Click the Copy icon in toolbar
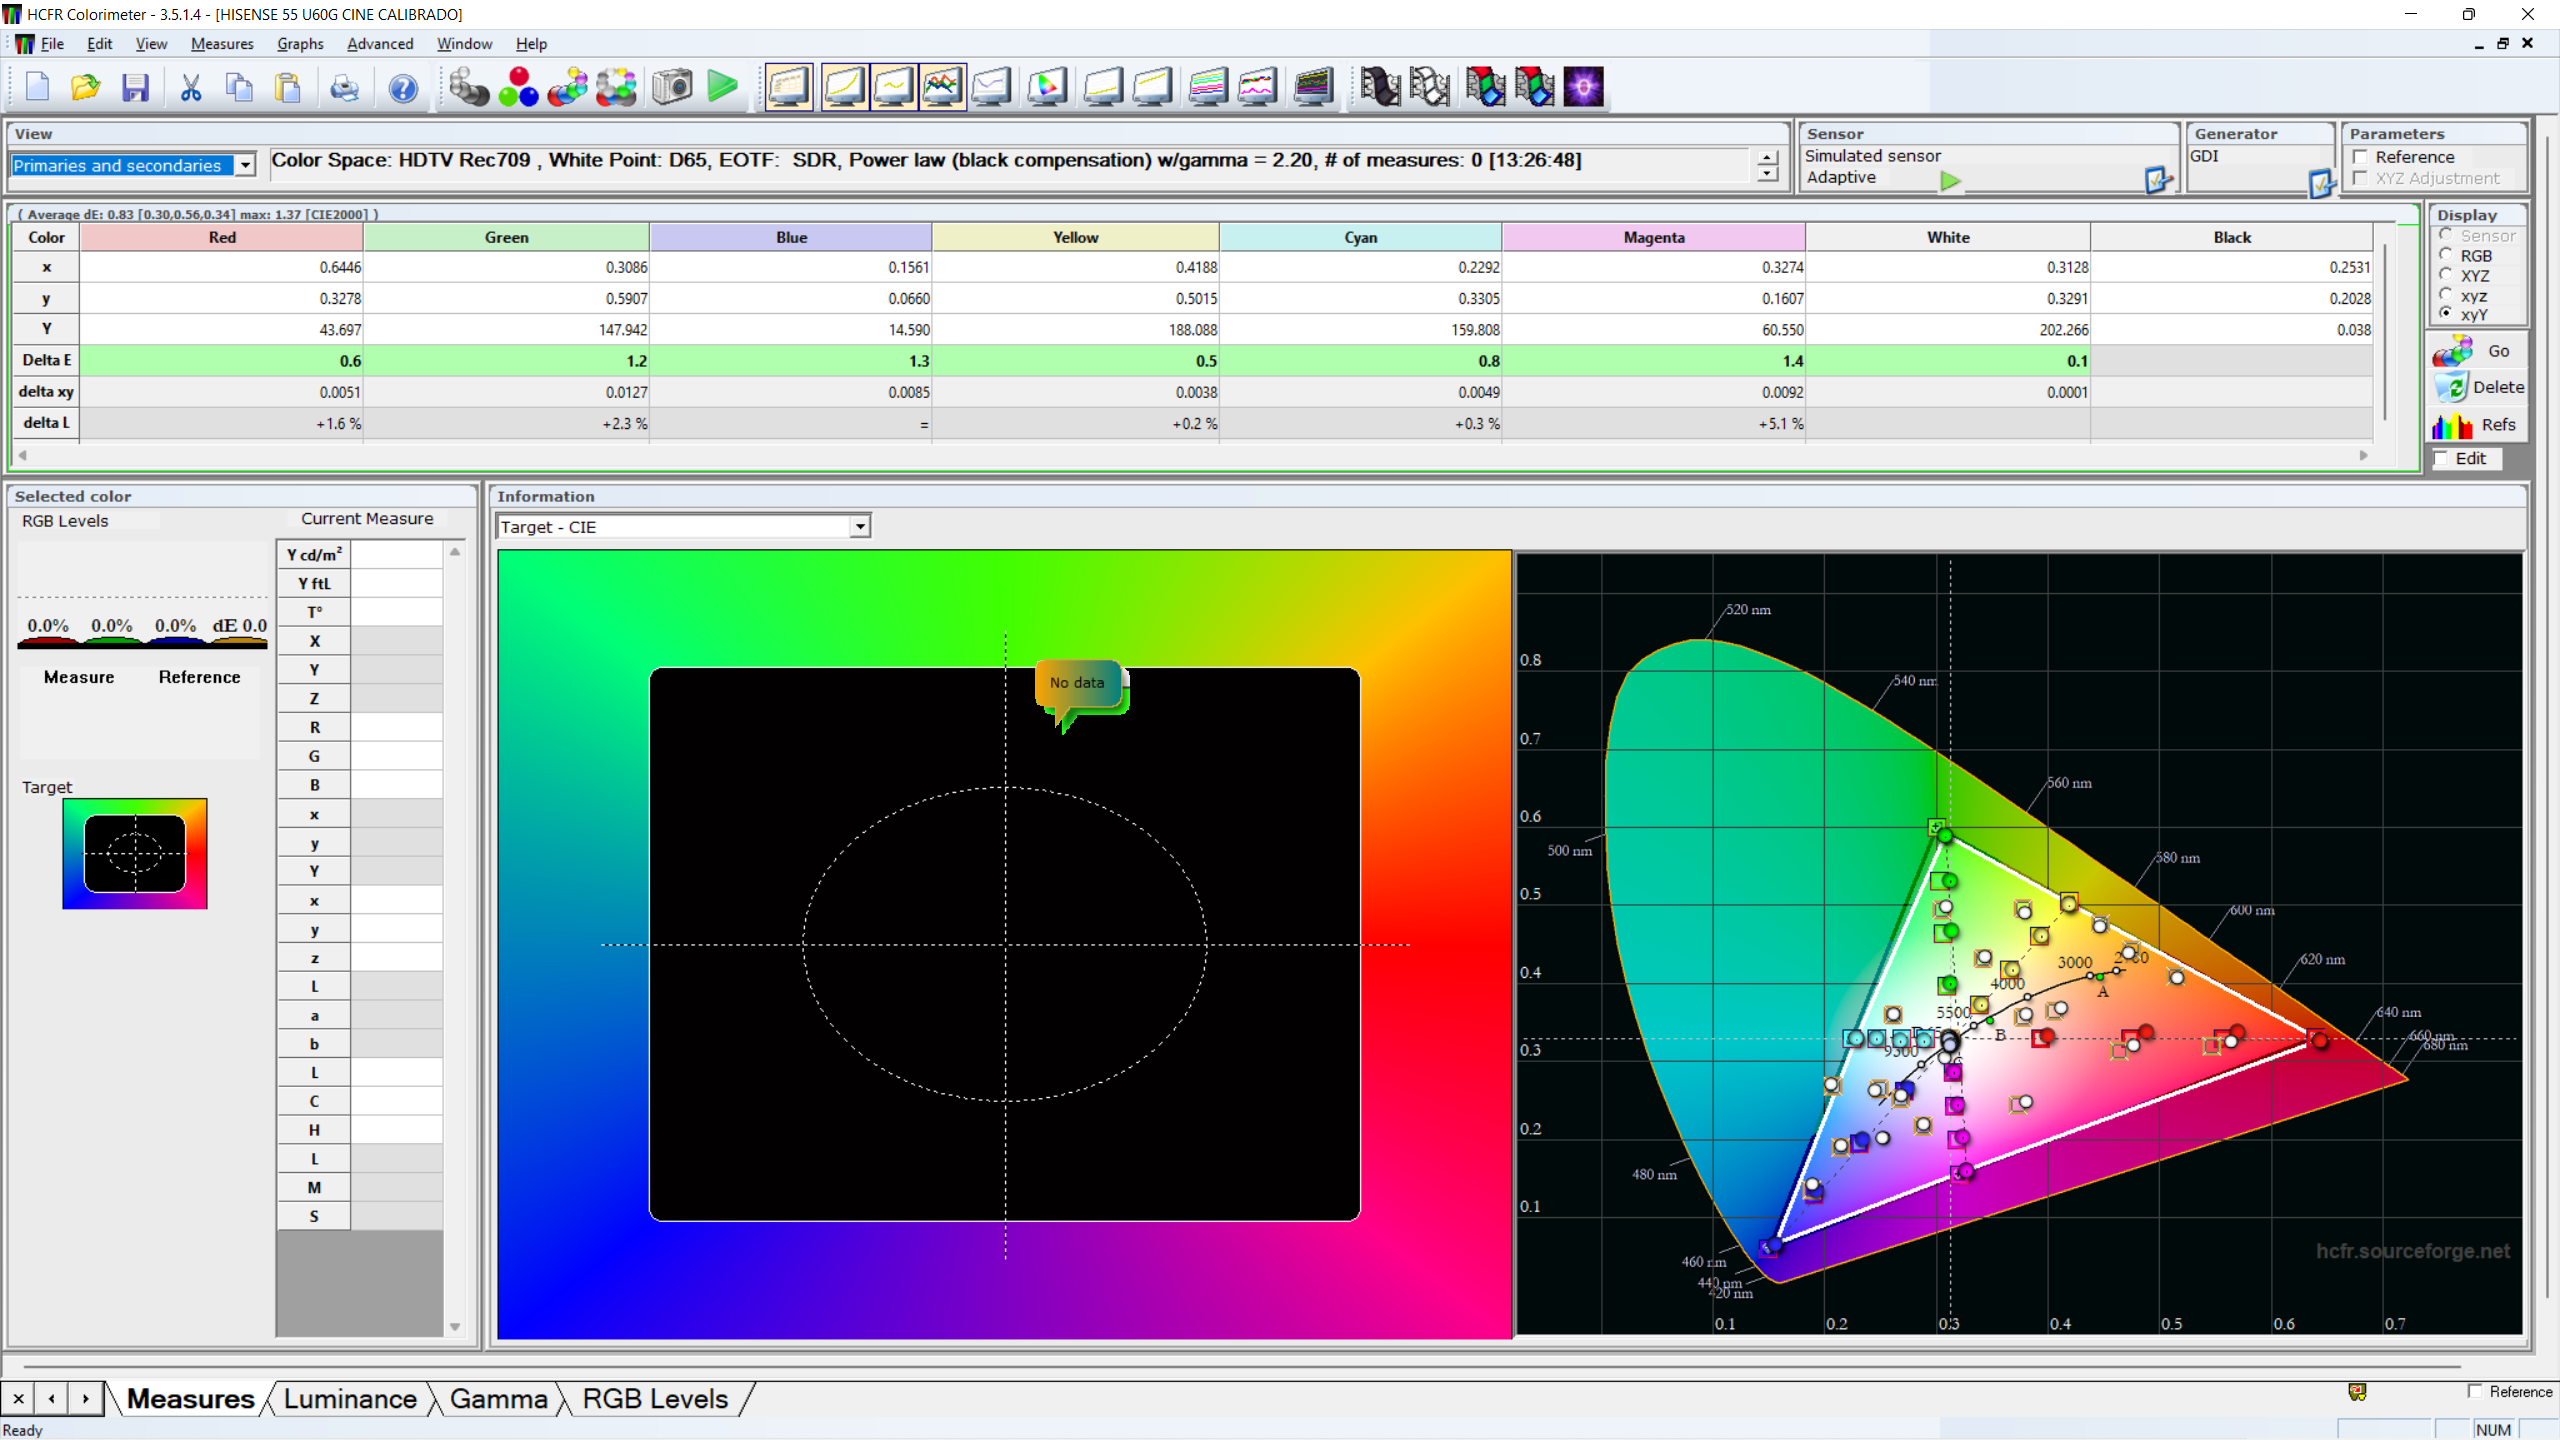 [239, 87]
